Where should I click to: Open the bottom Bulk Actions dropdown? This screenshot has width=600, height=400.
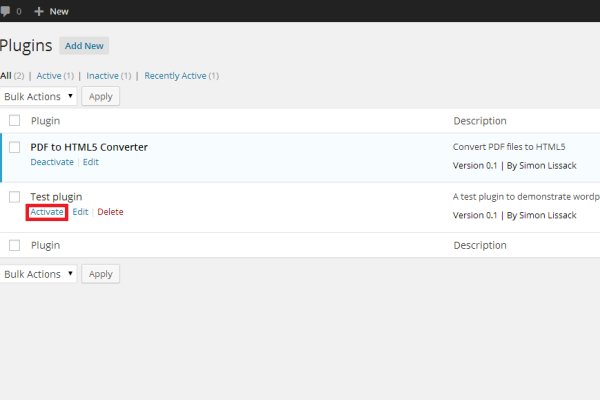[x=38, y=274]
